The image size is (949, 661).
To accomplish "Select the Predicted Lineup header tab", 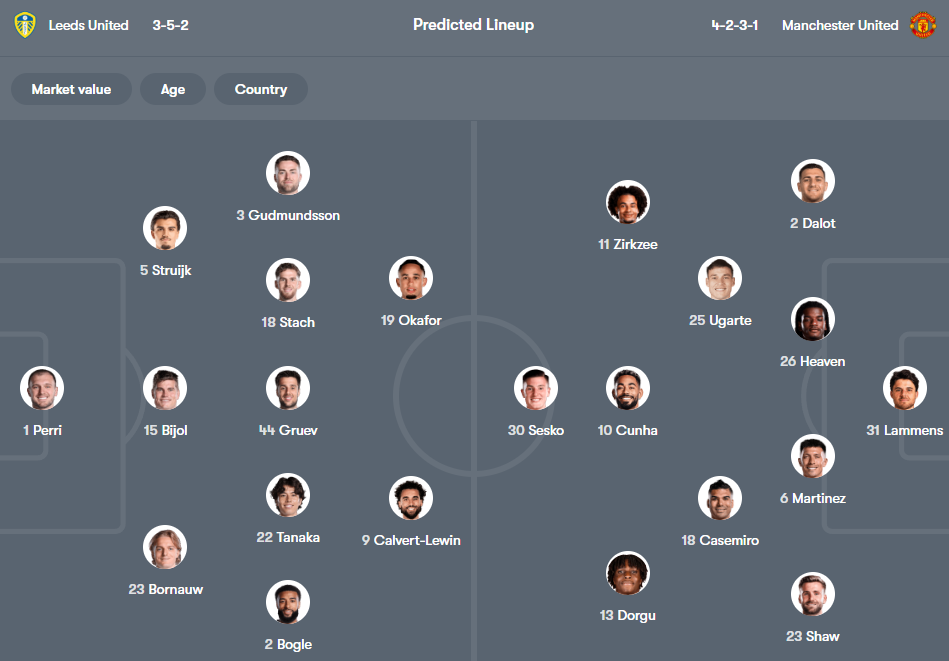I will [x=473, y=24].
